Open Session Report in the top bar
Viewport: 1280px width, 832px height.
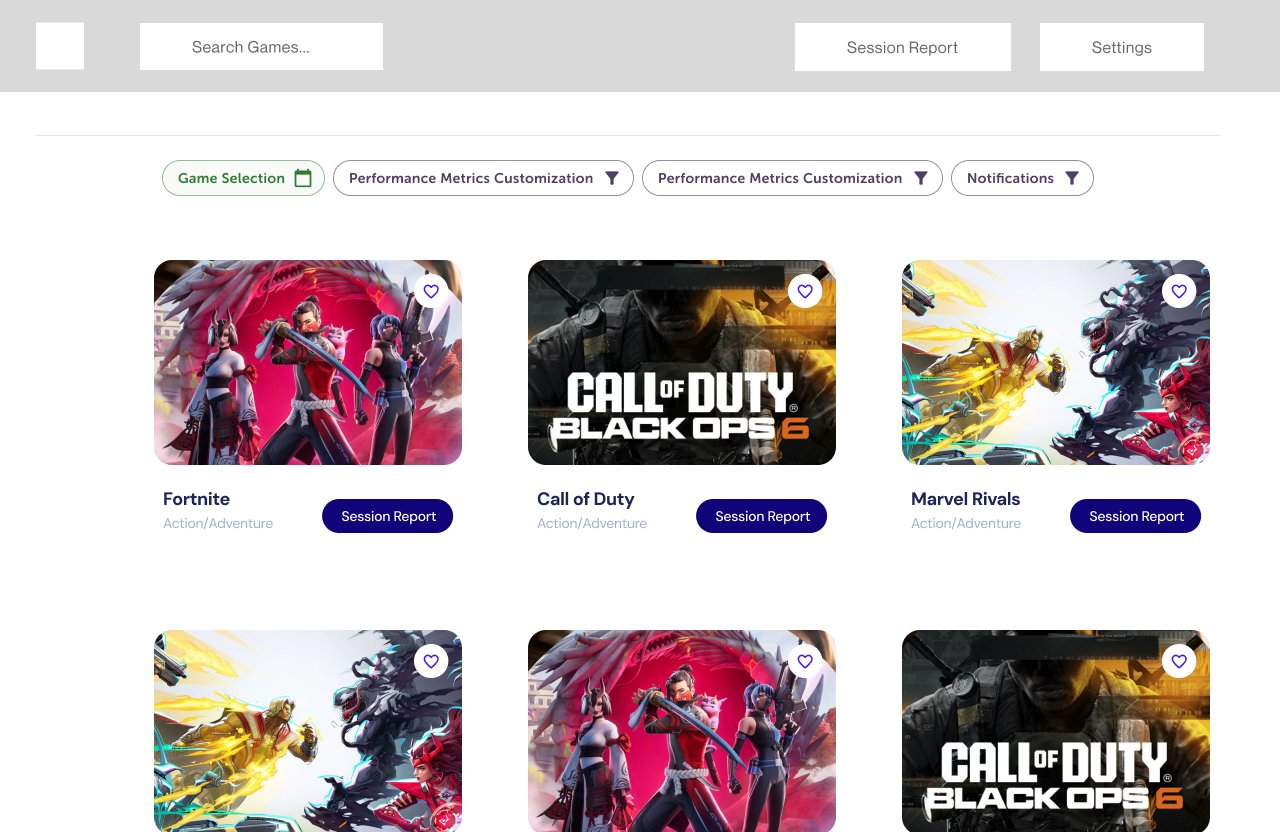tap(902, 47)
